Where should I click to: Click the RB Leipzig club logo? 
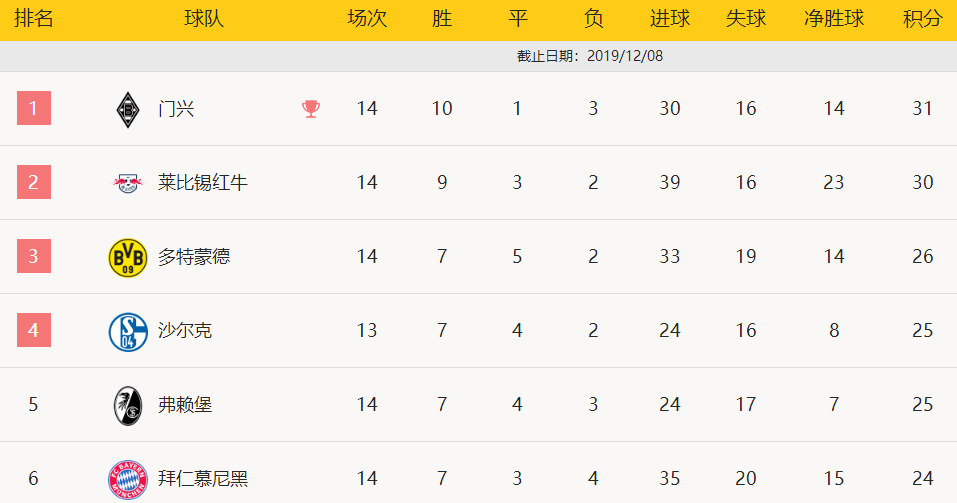128,183
